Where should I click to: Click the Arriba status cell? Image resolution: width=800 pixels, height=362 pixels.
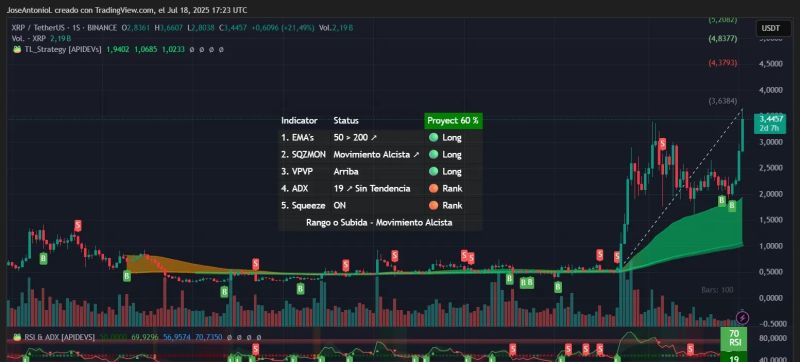(x=346, y=171)
